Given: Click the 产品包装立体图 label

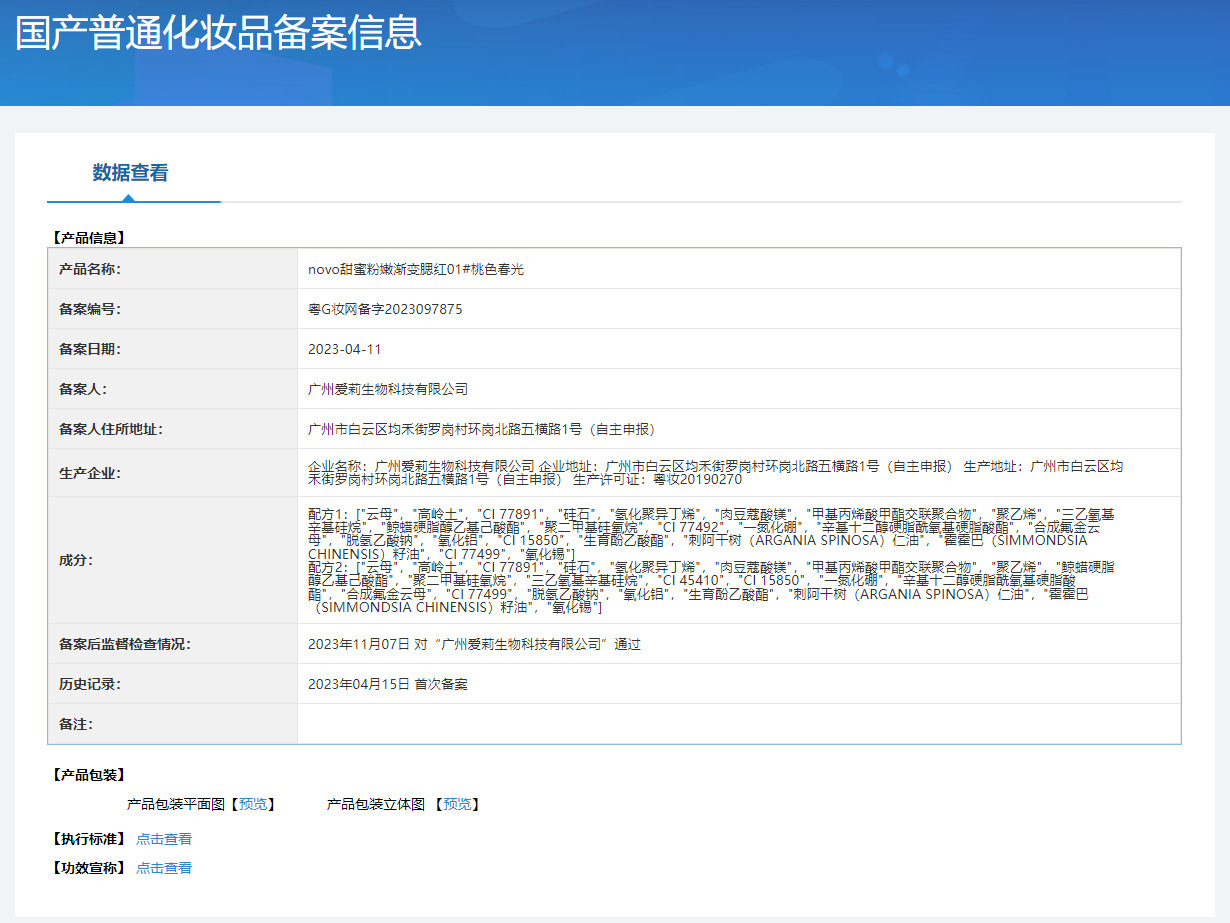Looking at the screenshot, I should (x=376, y=804).
